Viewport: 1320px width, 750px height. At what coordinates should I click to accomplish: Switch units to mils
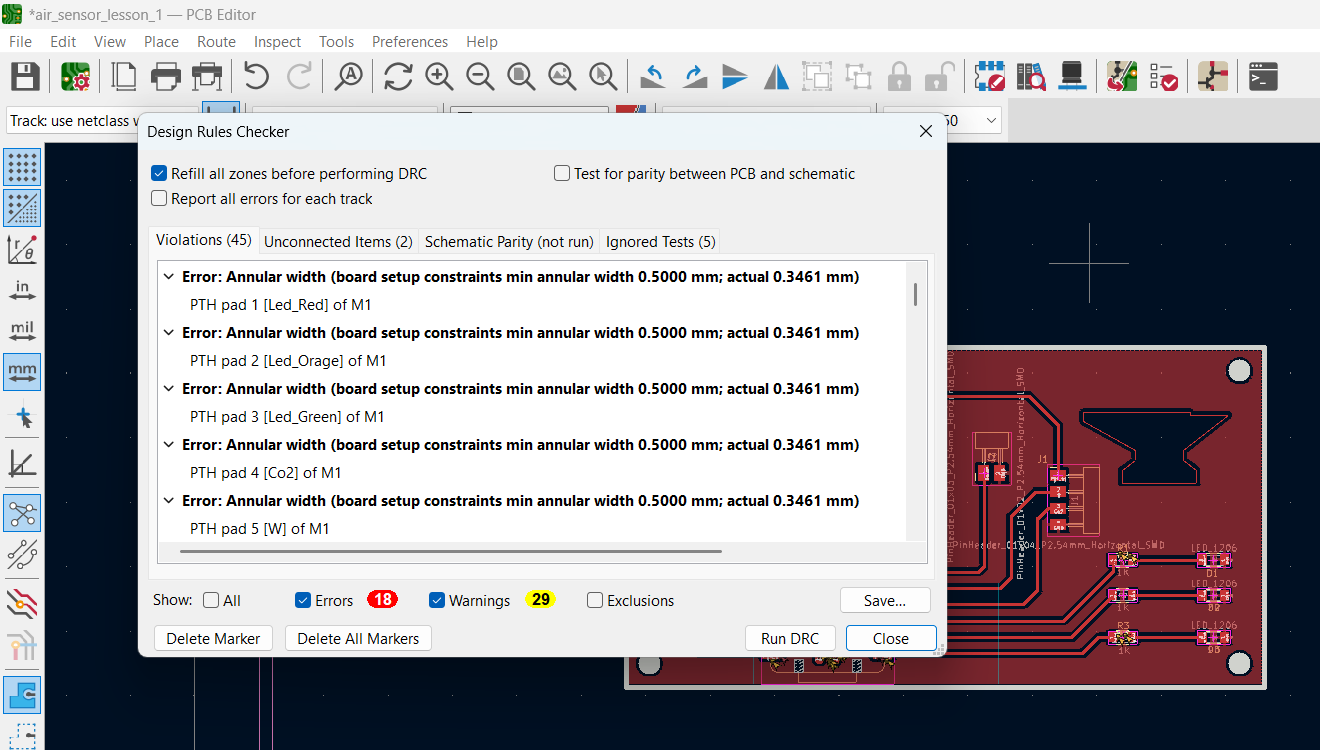[x=22, y=331]
